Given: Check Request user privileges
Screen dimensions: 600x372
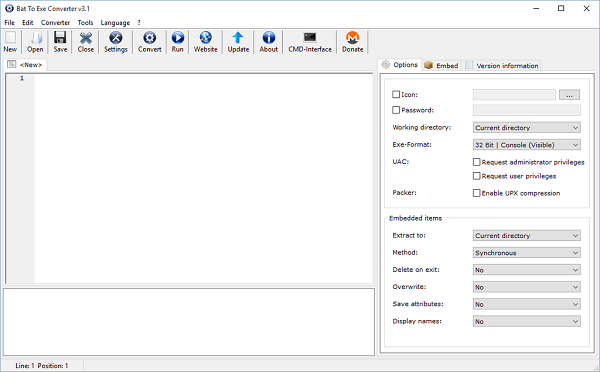Looking at the screenshot, I should [476, 176].
